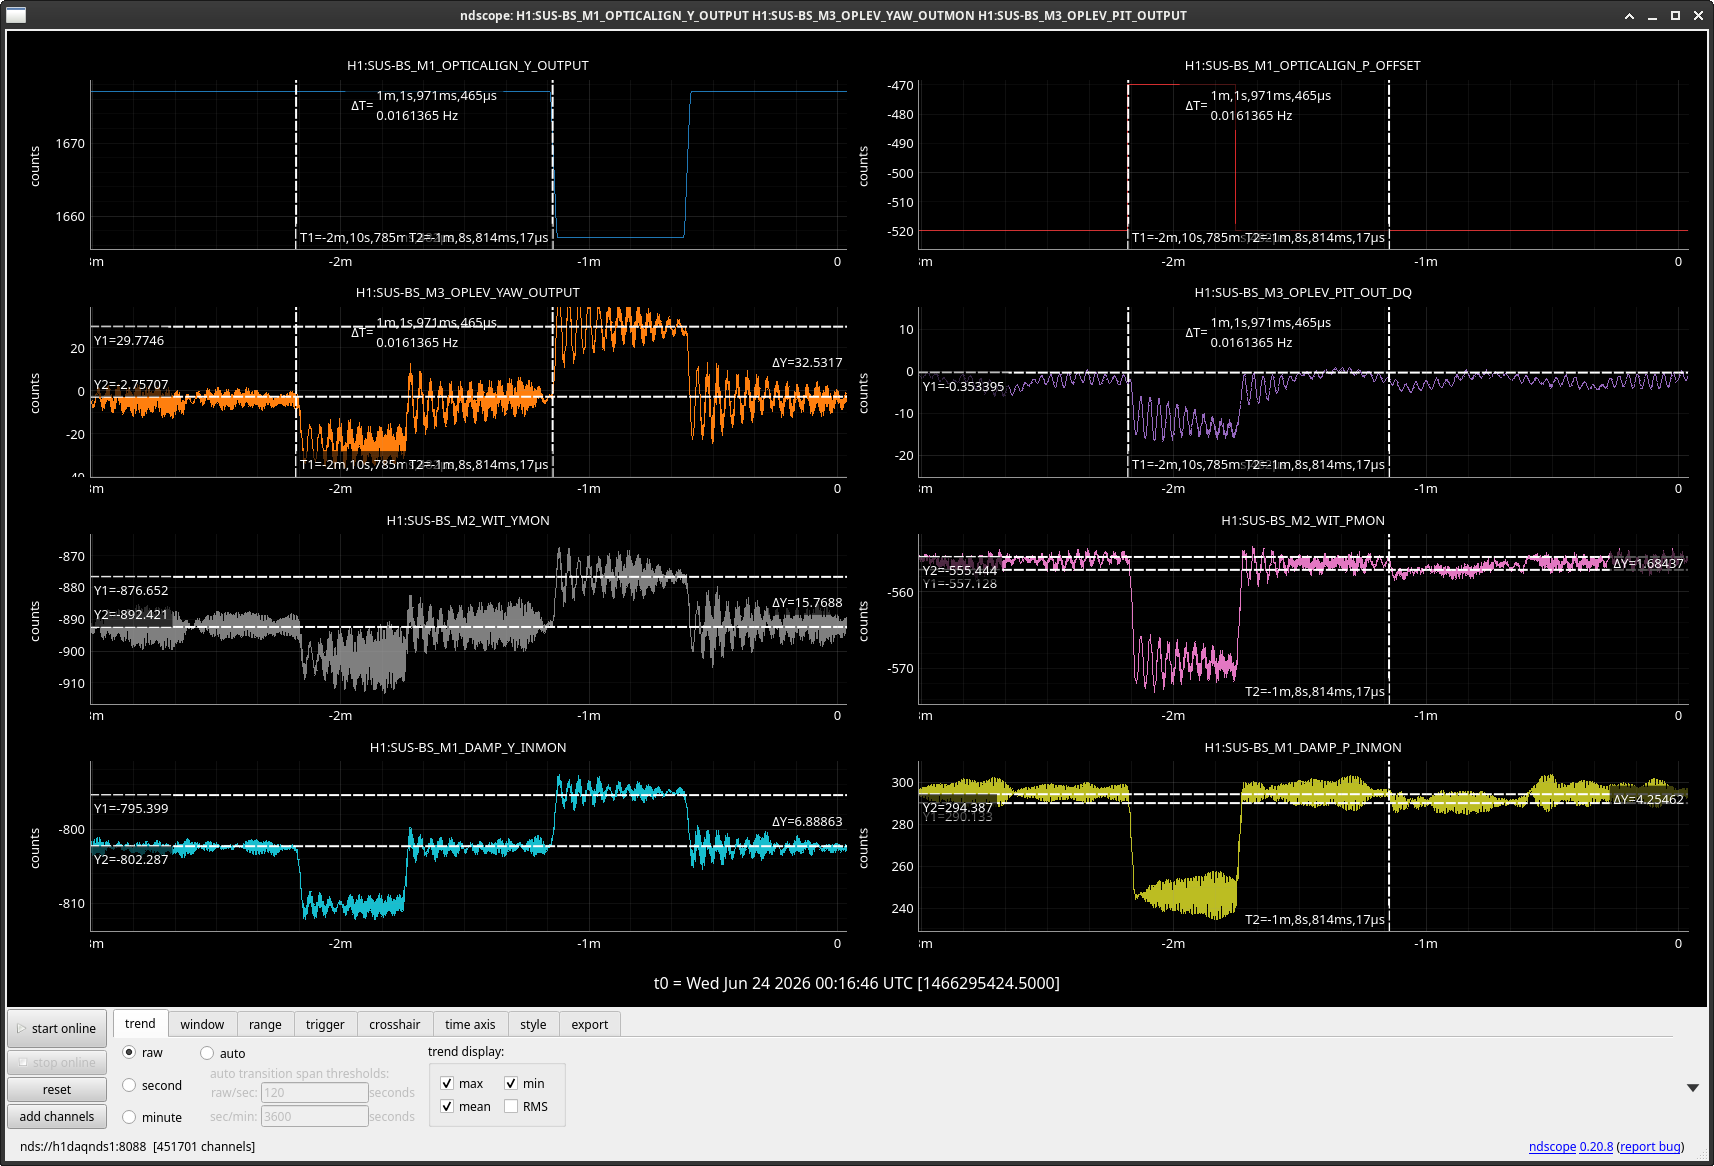Open the report bug link
The width and height of the screenshot is (1714, 1166).
[1650, 1147]
